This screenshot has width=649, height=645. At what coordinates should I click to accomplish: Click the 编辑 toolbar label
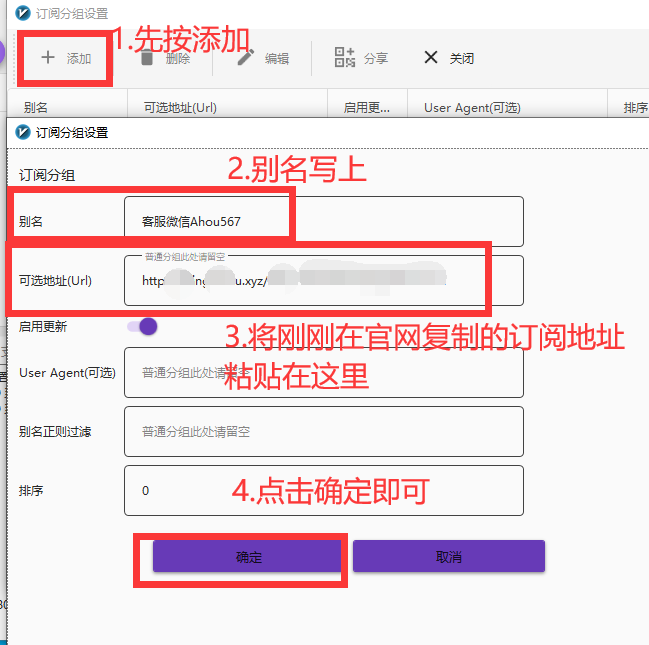[x=277, y=58]
